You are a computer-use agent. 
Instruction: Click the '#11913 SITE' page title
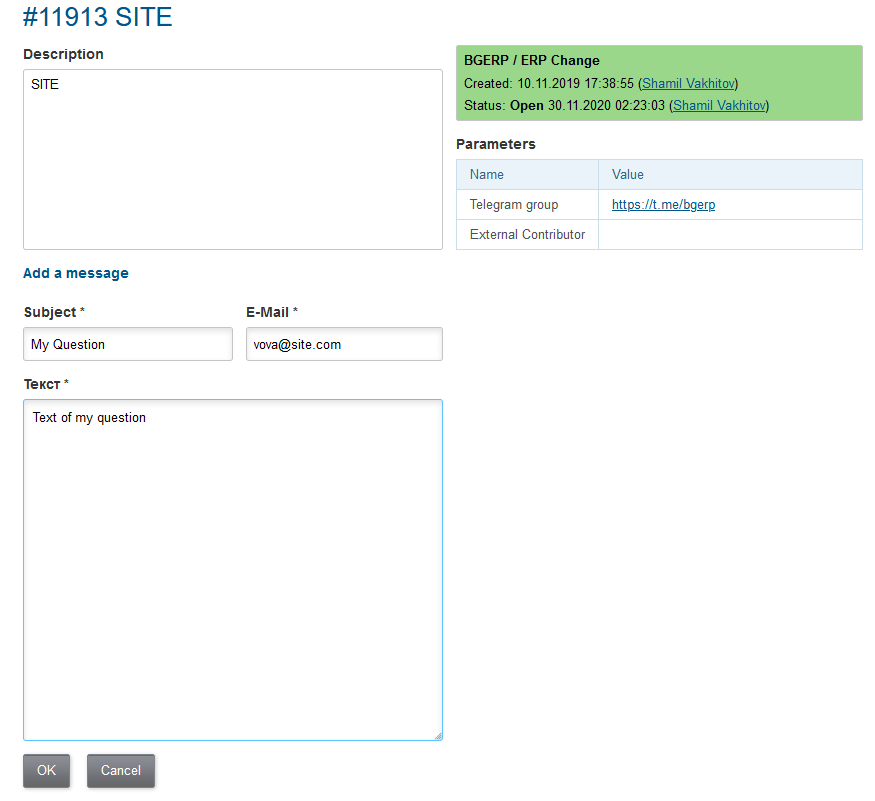point(98,17)
